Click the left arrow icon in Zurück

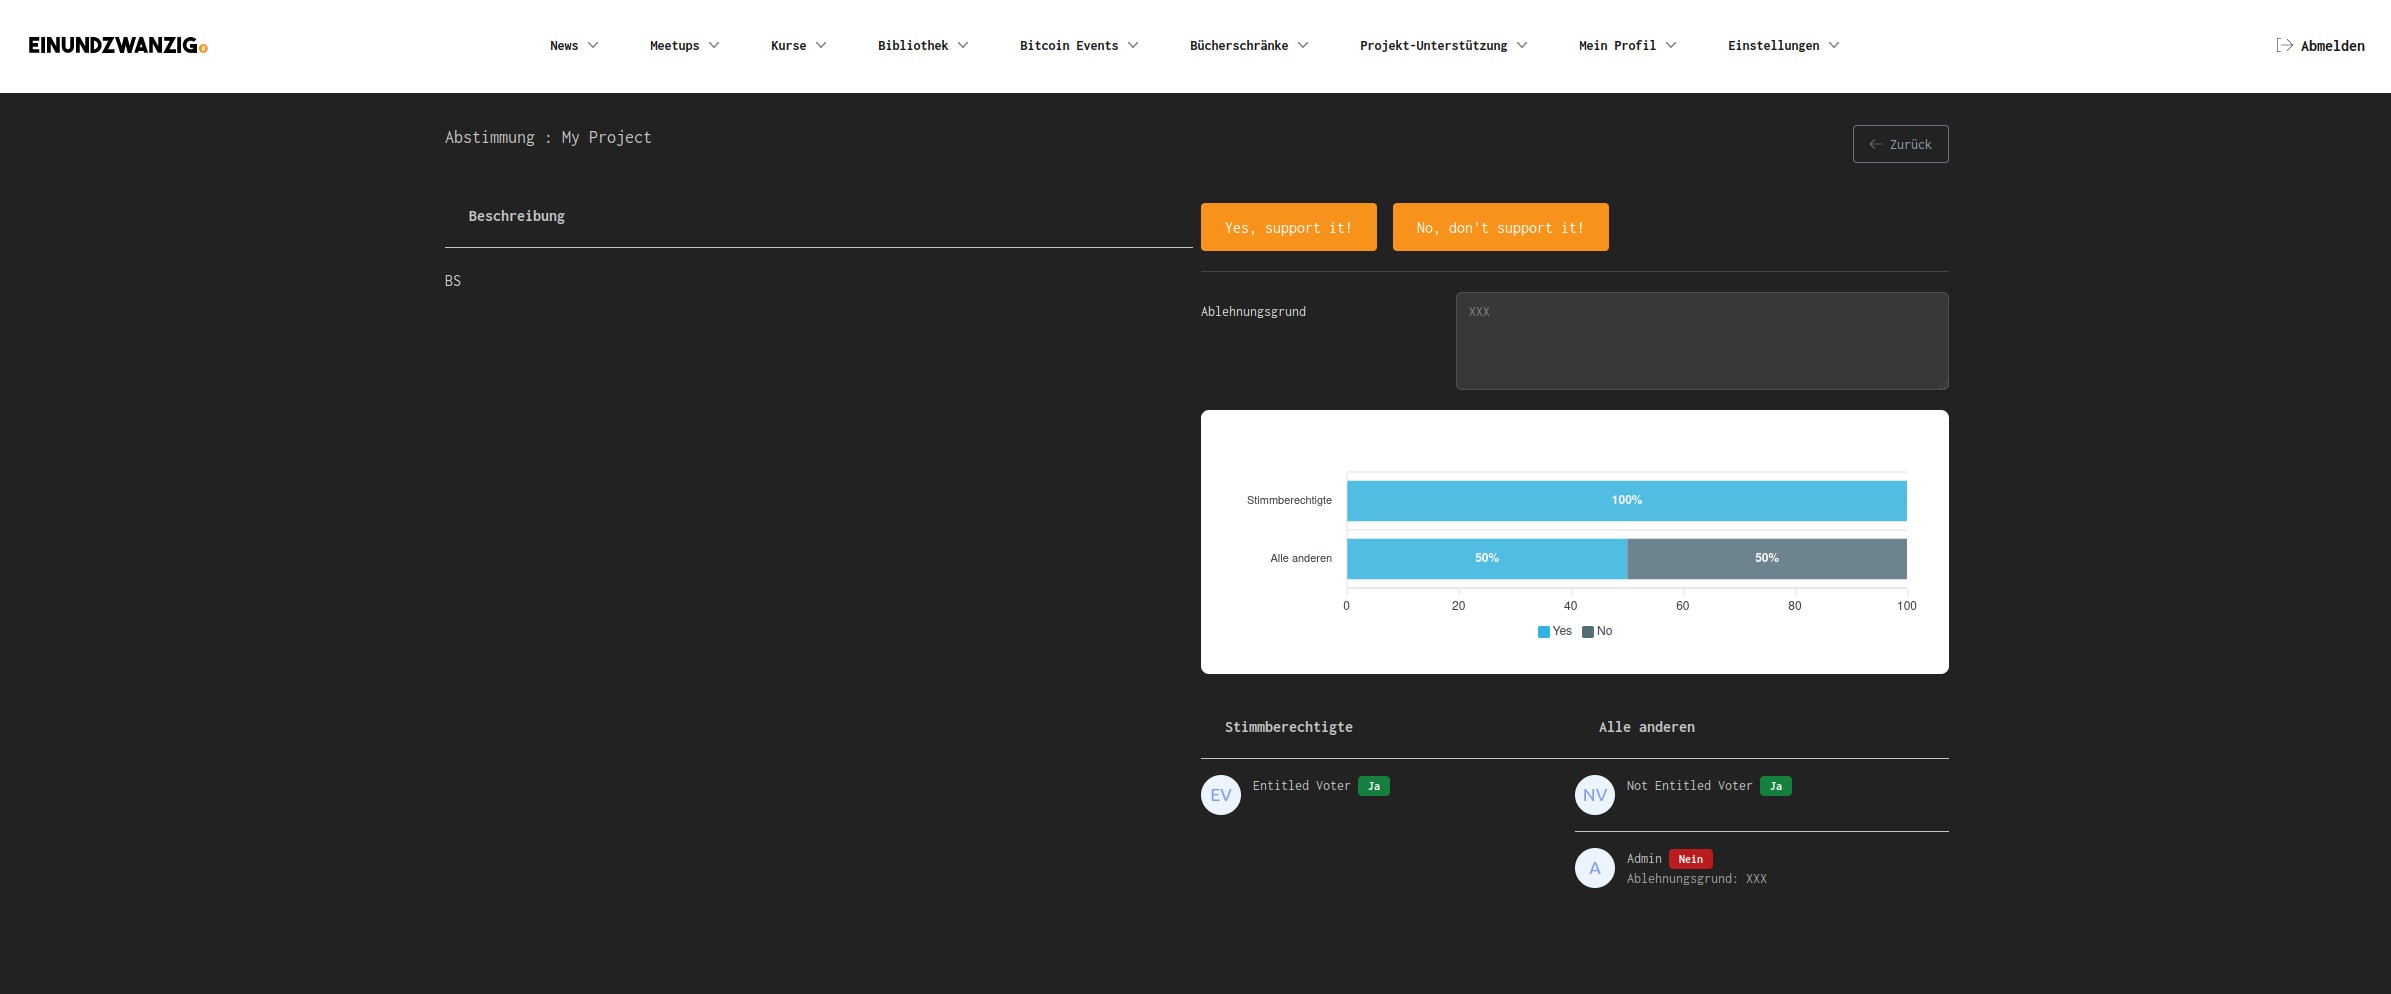click(x=1875, y=144)
